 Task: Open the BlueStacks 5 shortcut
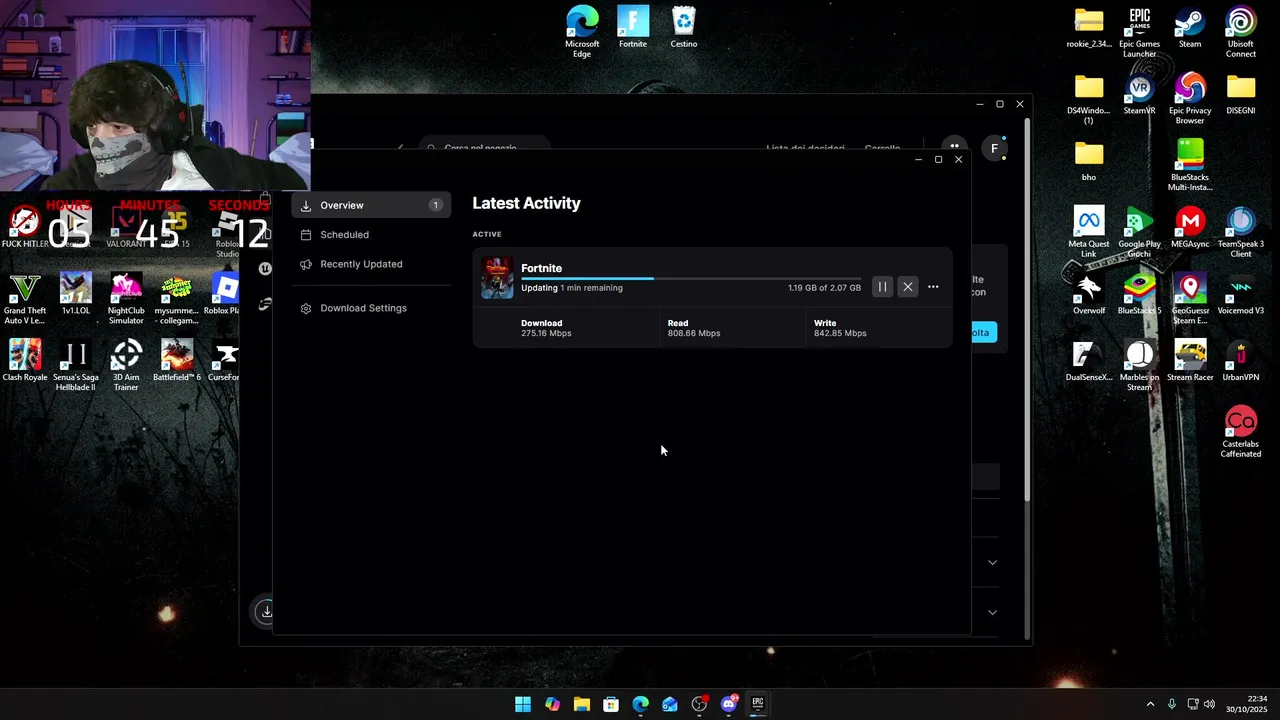point(1139,295)
